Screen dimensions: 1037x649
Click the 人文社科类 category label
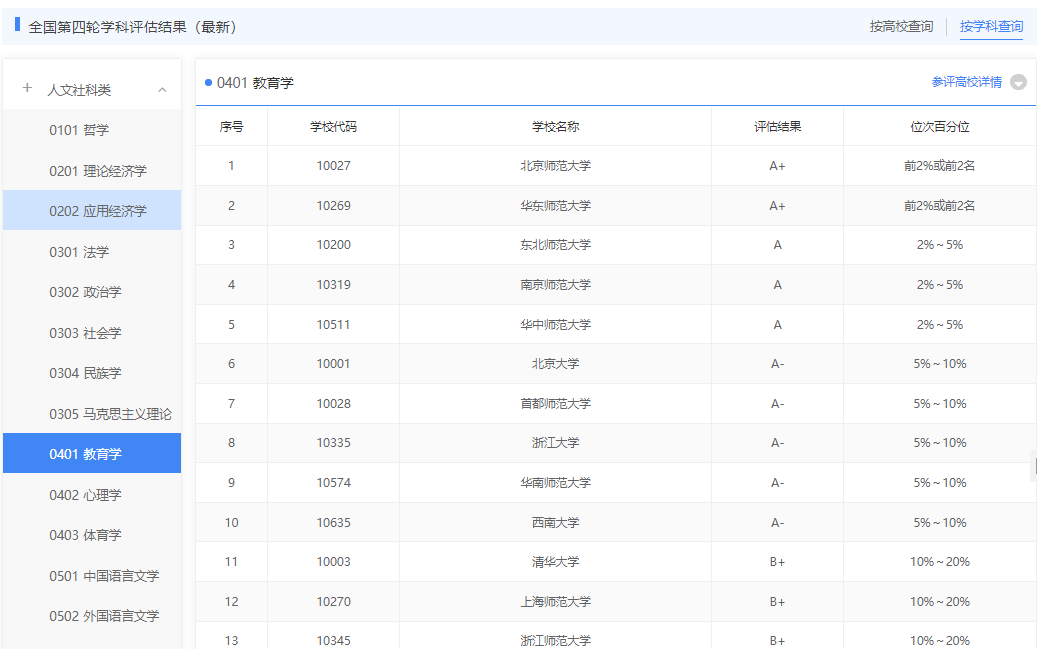(79, 90)
